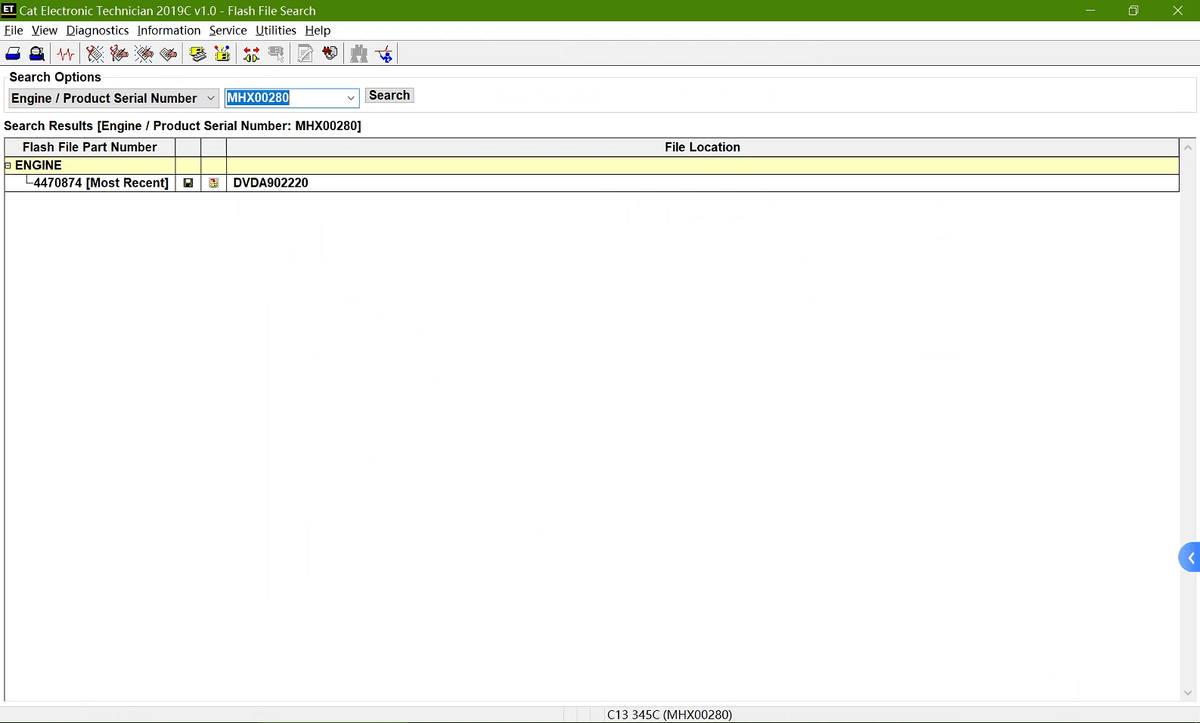Click the floppy disk icon beside 4470874
The width and height of the screenshot is (1200, 723).
click(187, 183)
